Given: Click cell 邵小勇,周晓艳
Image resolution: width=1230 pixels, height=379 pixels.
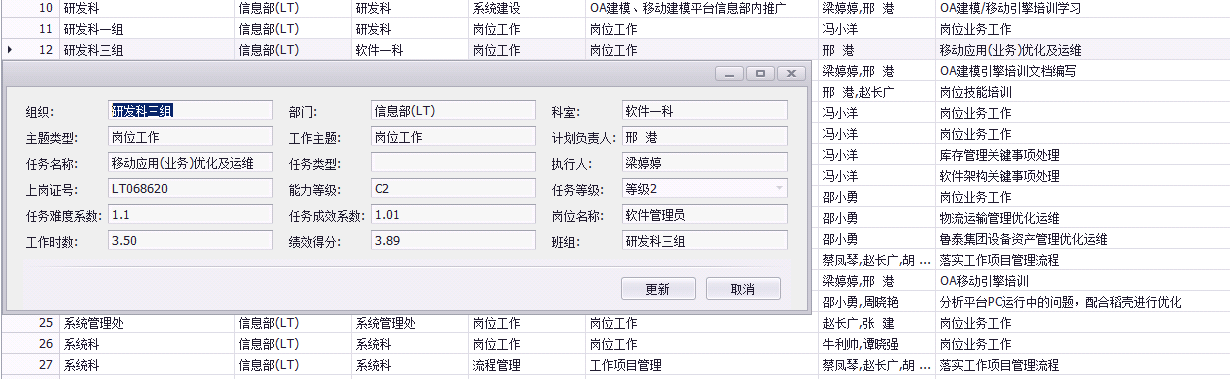Looking at the screenshot, I should tap(876, 302).
